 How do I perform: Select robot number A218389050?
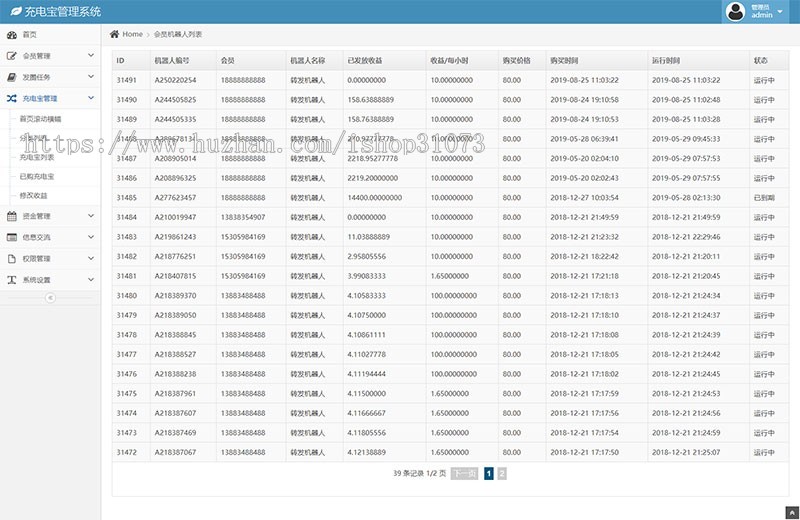(176, 315)
